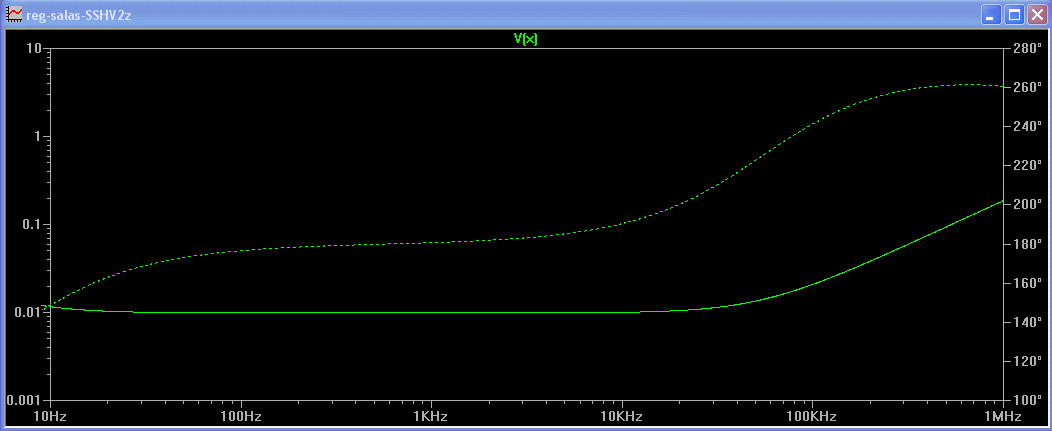
Task: Click the 160° phase axis label
Action: click(x=1027, y=283)
